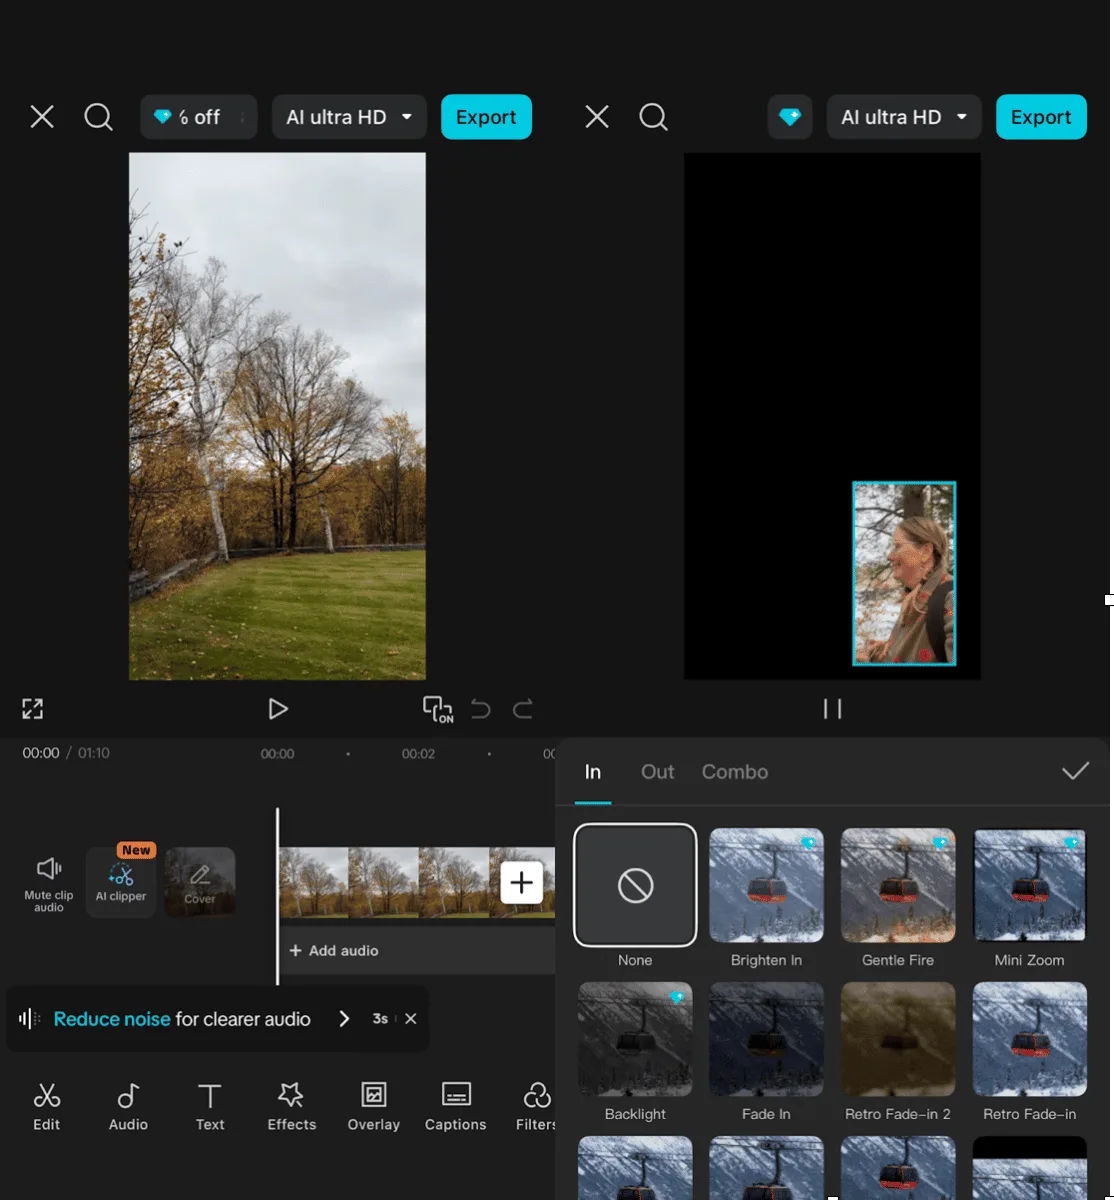Screen dimensions: 1114x1200
Task: Open the Audio tool
Action: [128, 1107]
